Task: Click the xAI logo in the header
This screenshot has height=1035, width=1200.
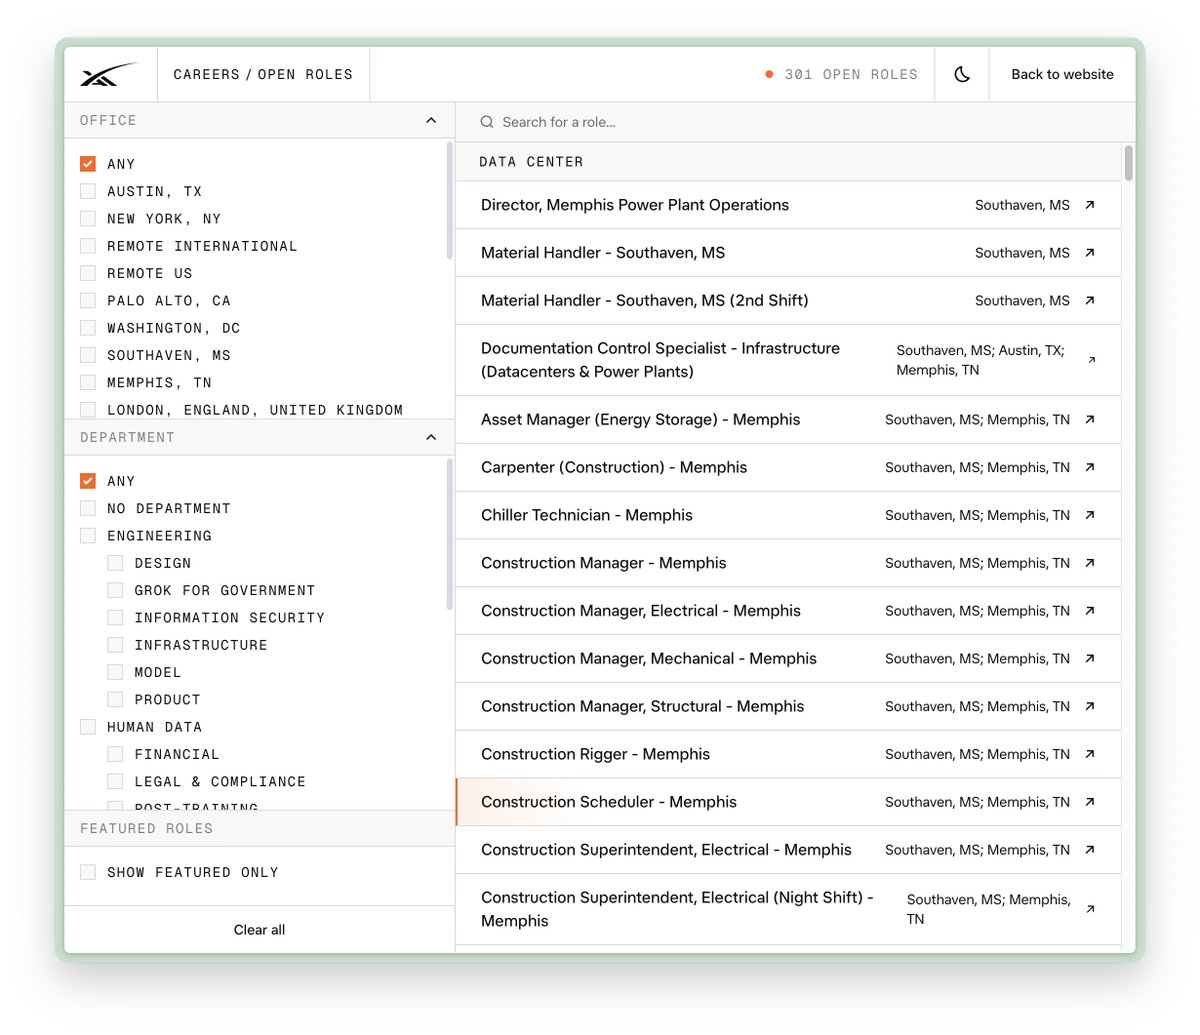Action: tap(110, 74)
